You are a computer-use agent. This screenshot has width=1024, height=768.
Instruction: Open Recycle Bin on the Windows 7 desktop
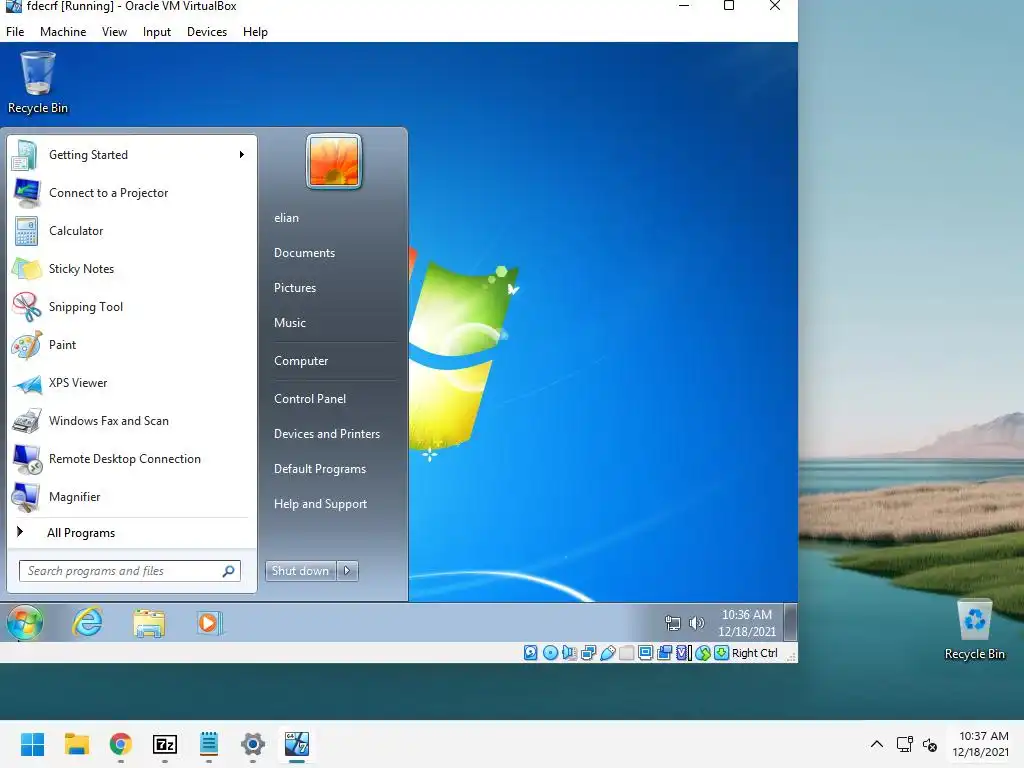[37, 83]
